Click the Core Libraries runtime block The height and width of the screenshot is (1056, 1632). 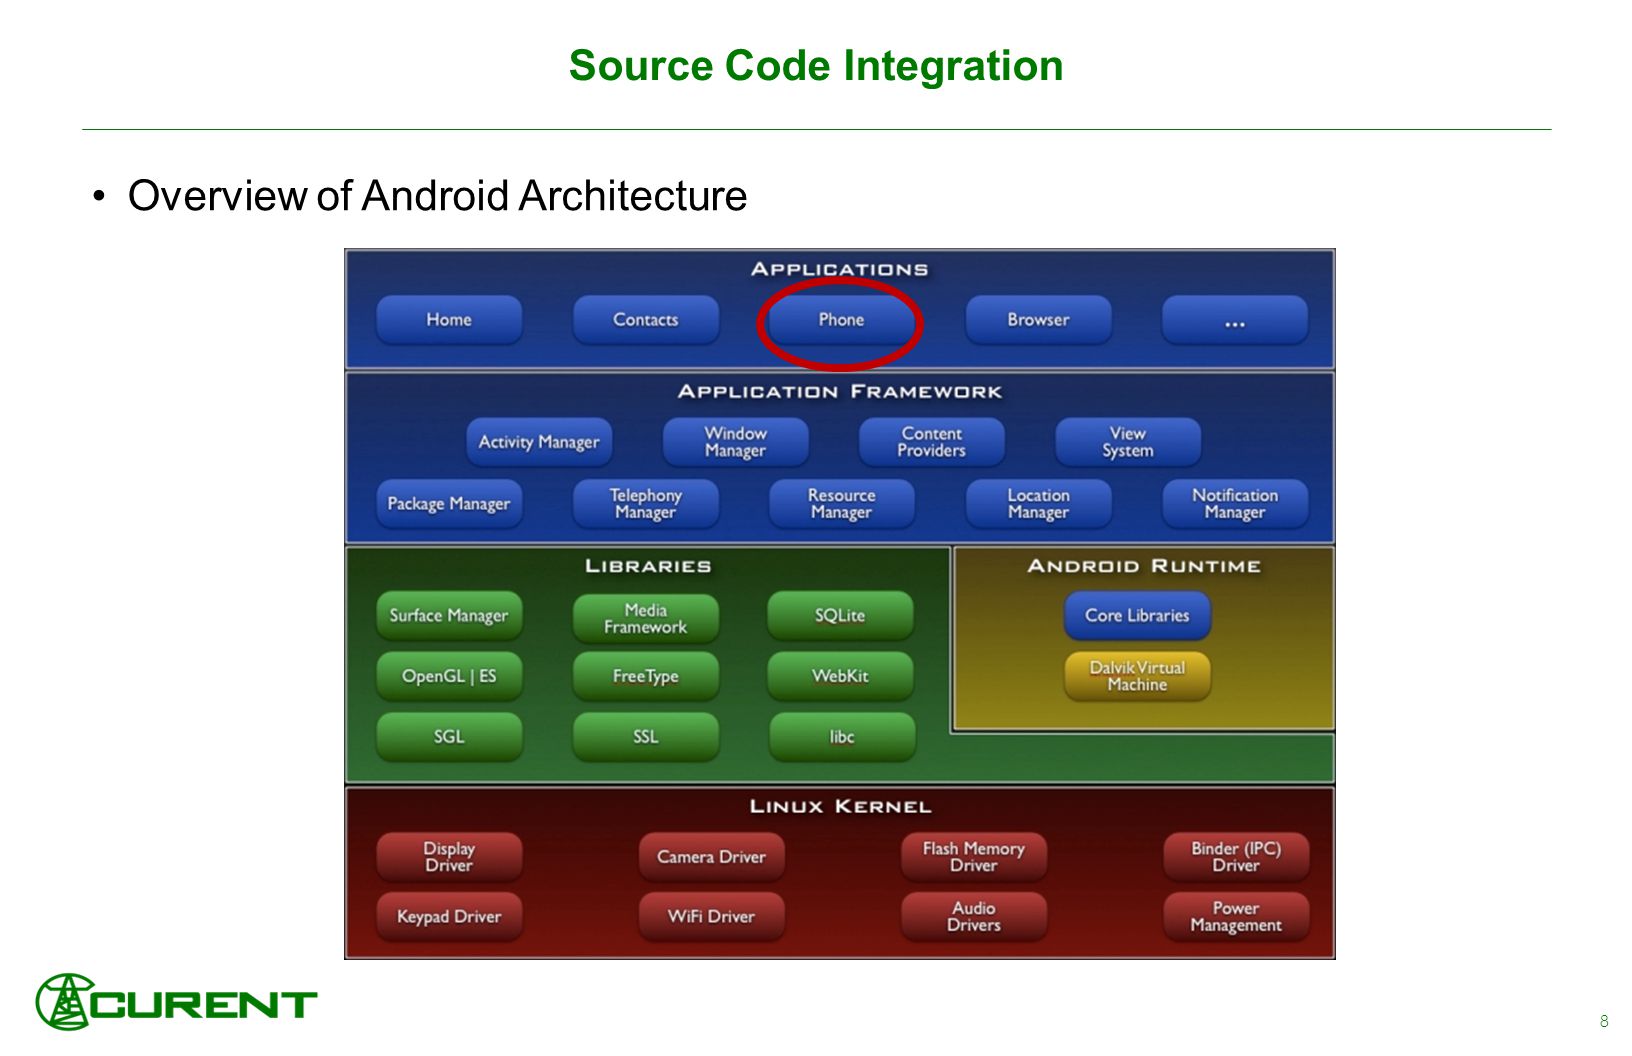pos(1137,616)
